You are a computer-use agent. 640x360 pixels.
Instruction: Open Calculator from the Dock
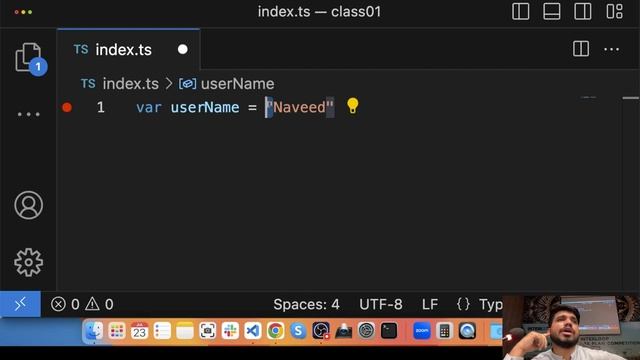point(444,331)
